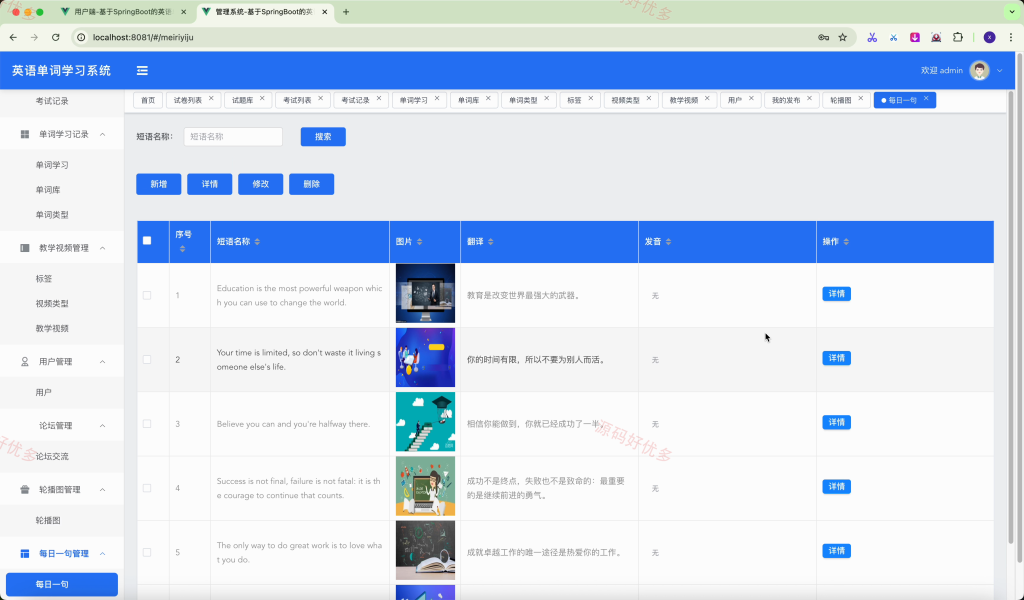Open a new browser tab with plus icon

(x=346, y=12)
